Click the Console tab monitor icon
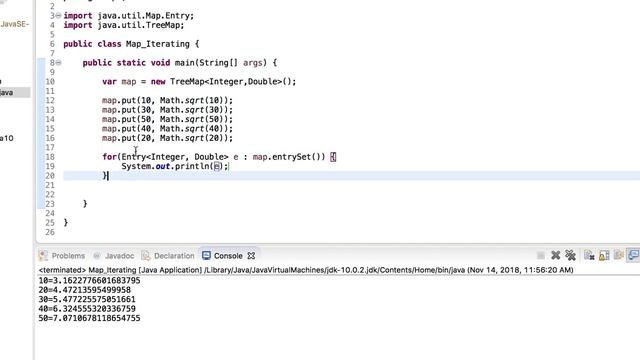640x360 pixels. click(x=207, y=256)
